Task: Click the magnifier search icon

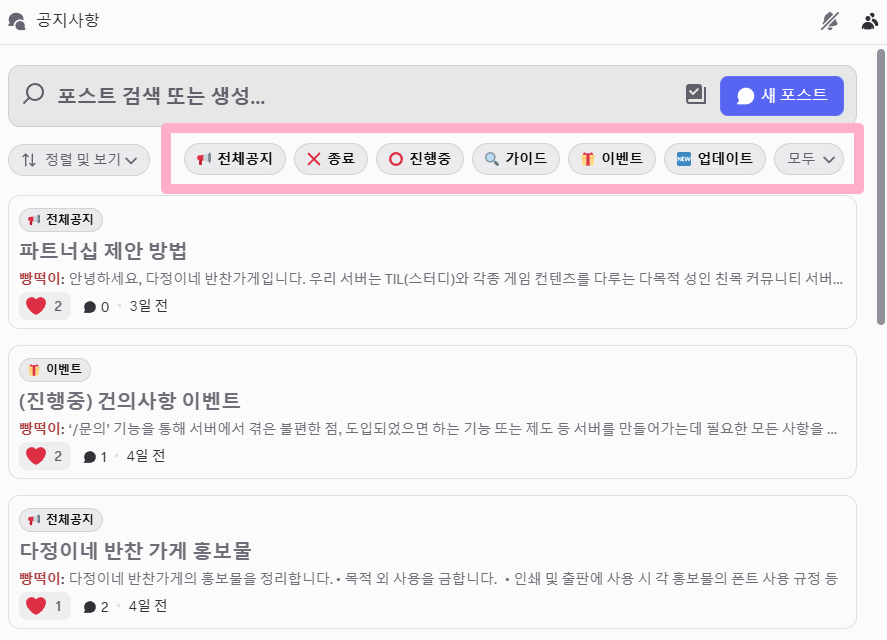Action: tap(33, 94)
